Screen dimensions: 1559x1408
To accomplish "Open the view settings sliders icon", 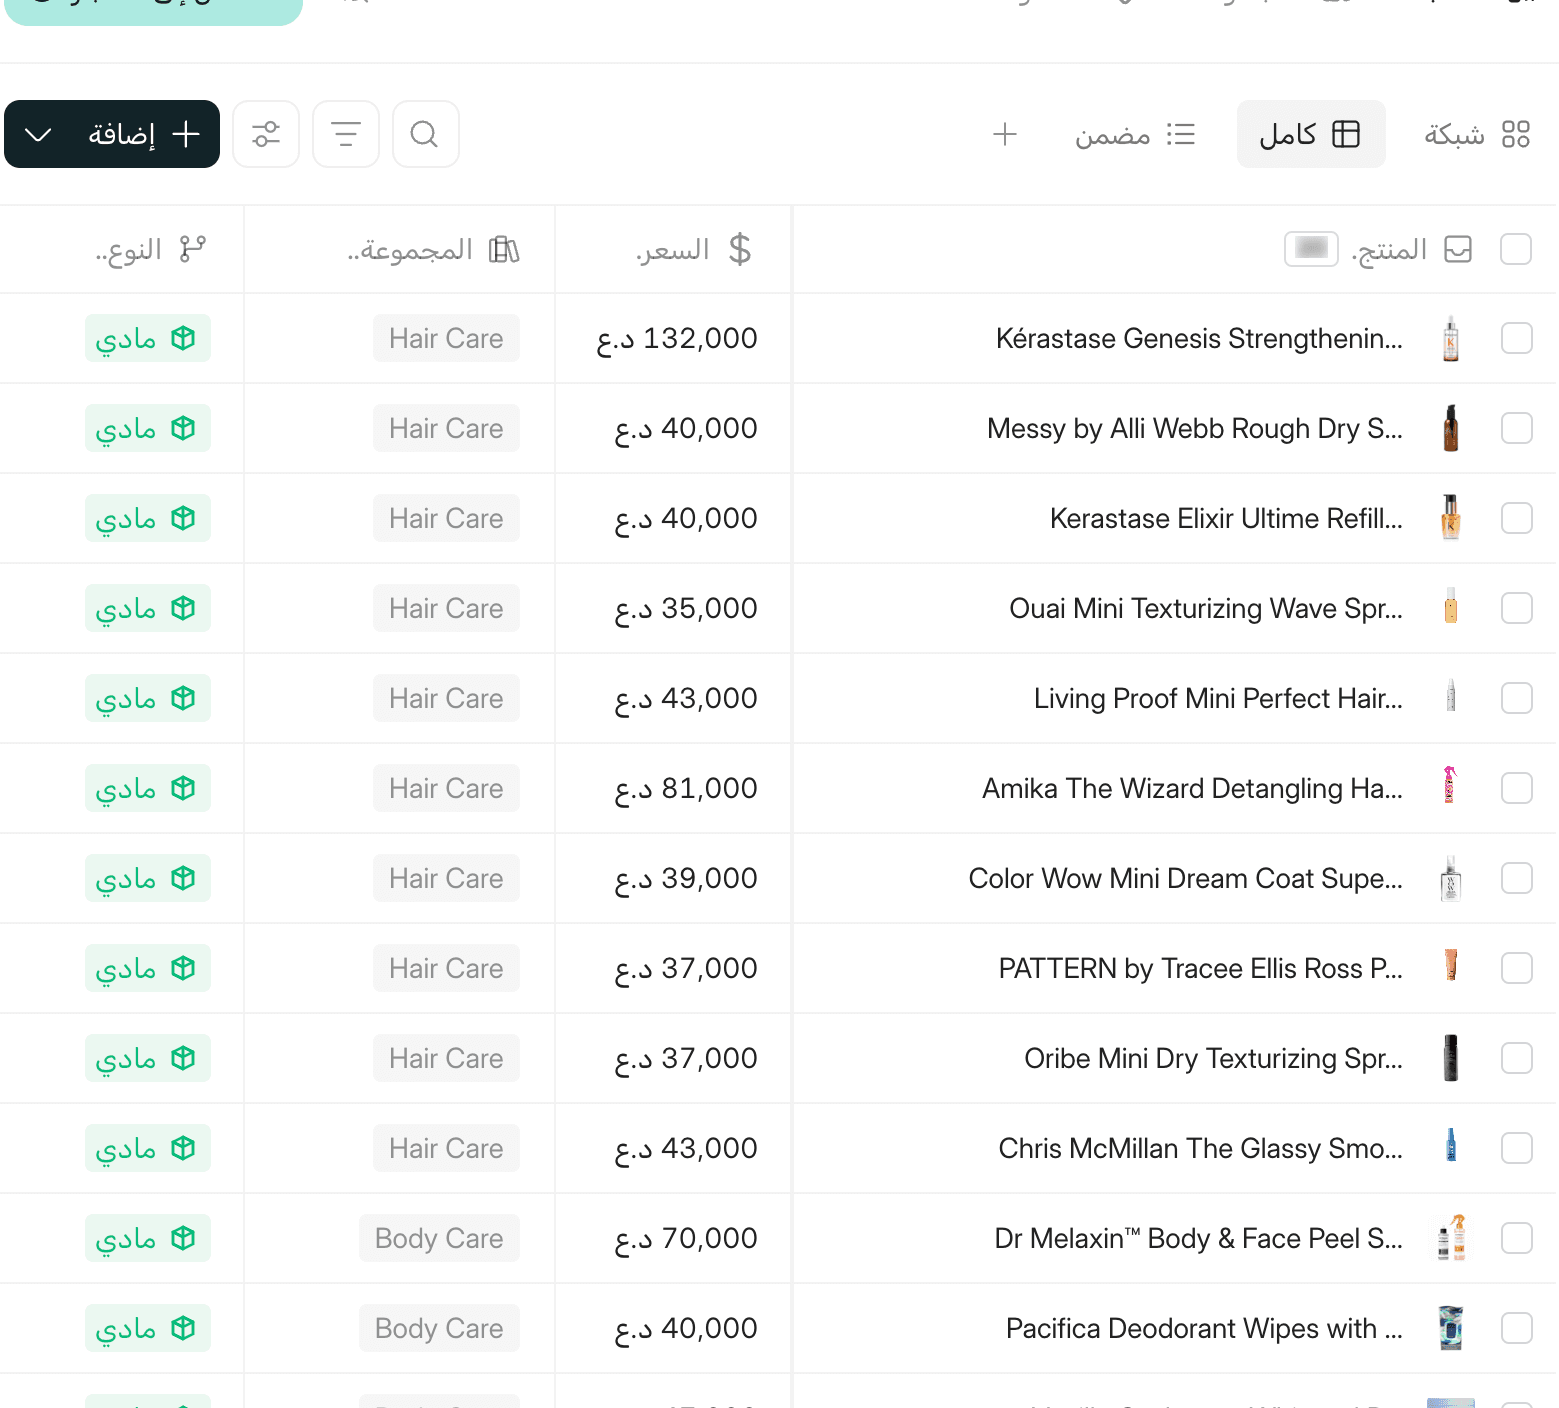I will tap(266, 134).
